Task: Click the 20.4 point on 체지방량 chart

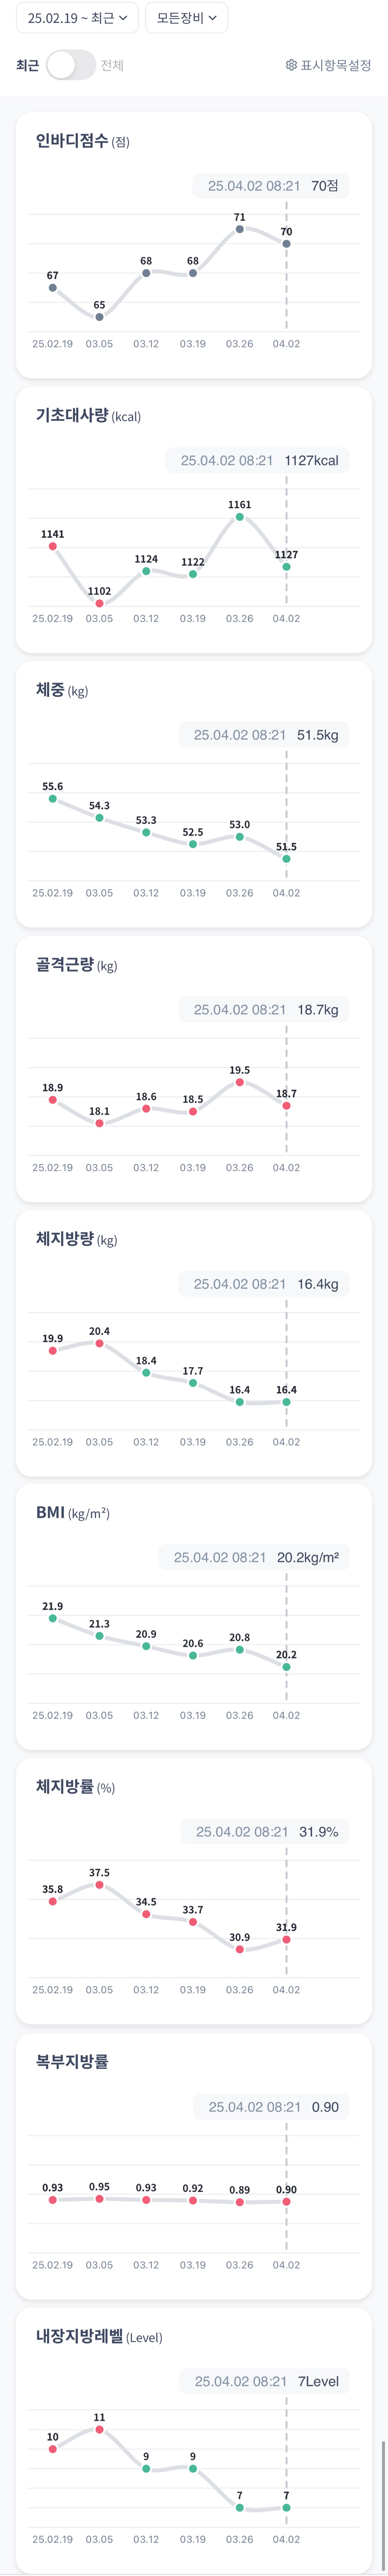Action: (x=99, y=1343)
